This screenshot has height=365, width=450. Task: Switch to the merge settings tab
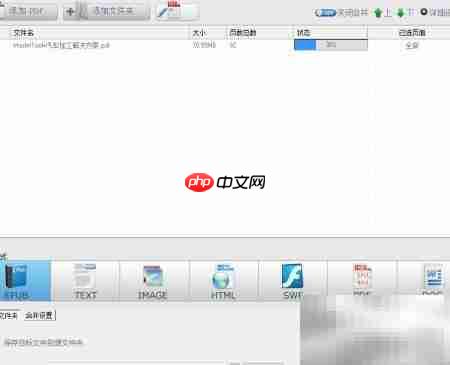click(x=39, y=315)
